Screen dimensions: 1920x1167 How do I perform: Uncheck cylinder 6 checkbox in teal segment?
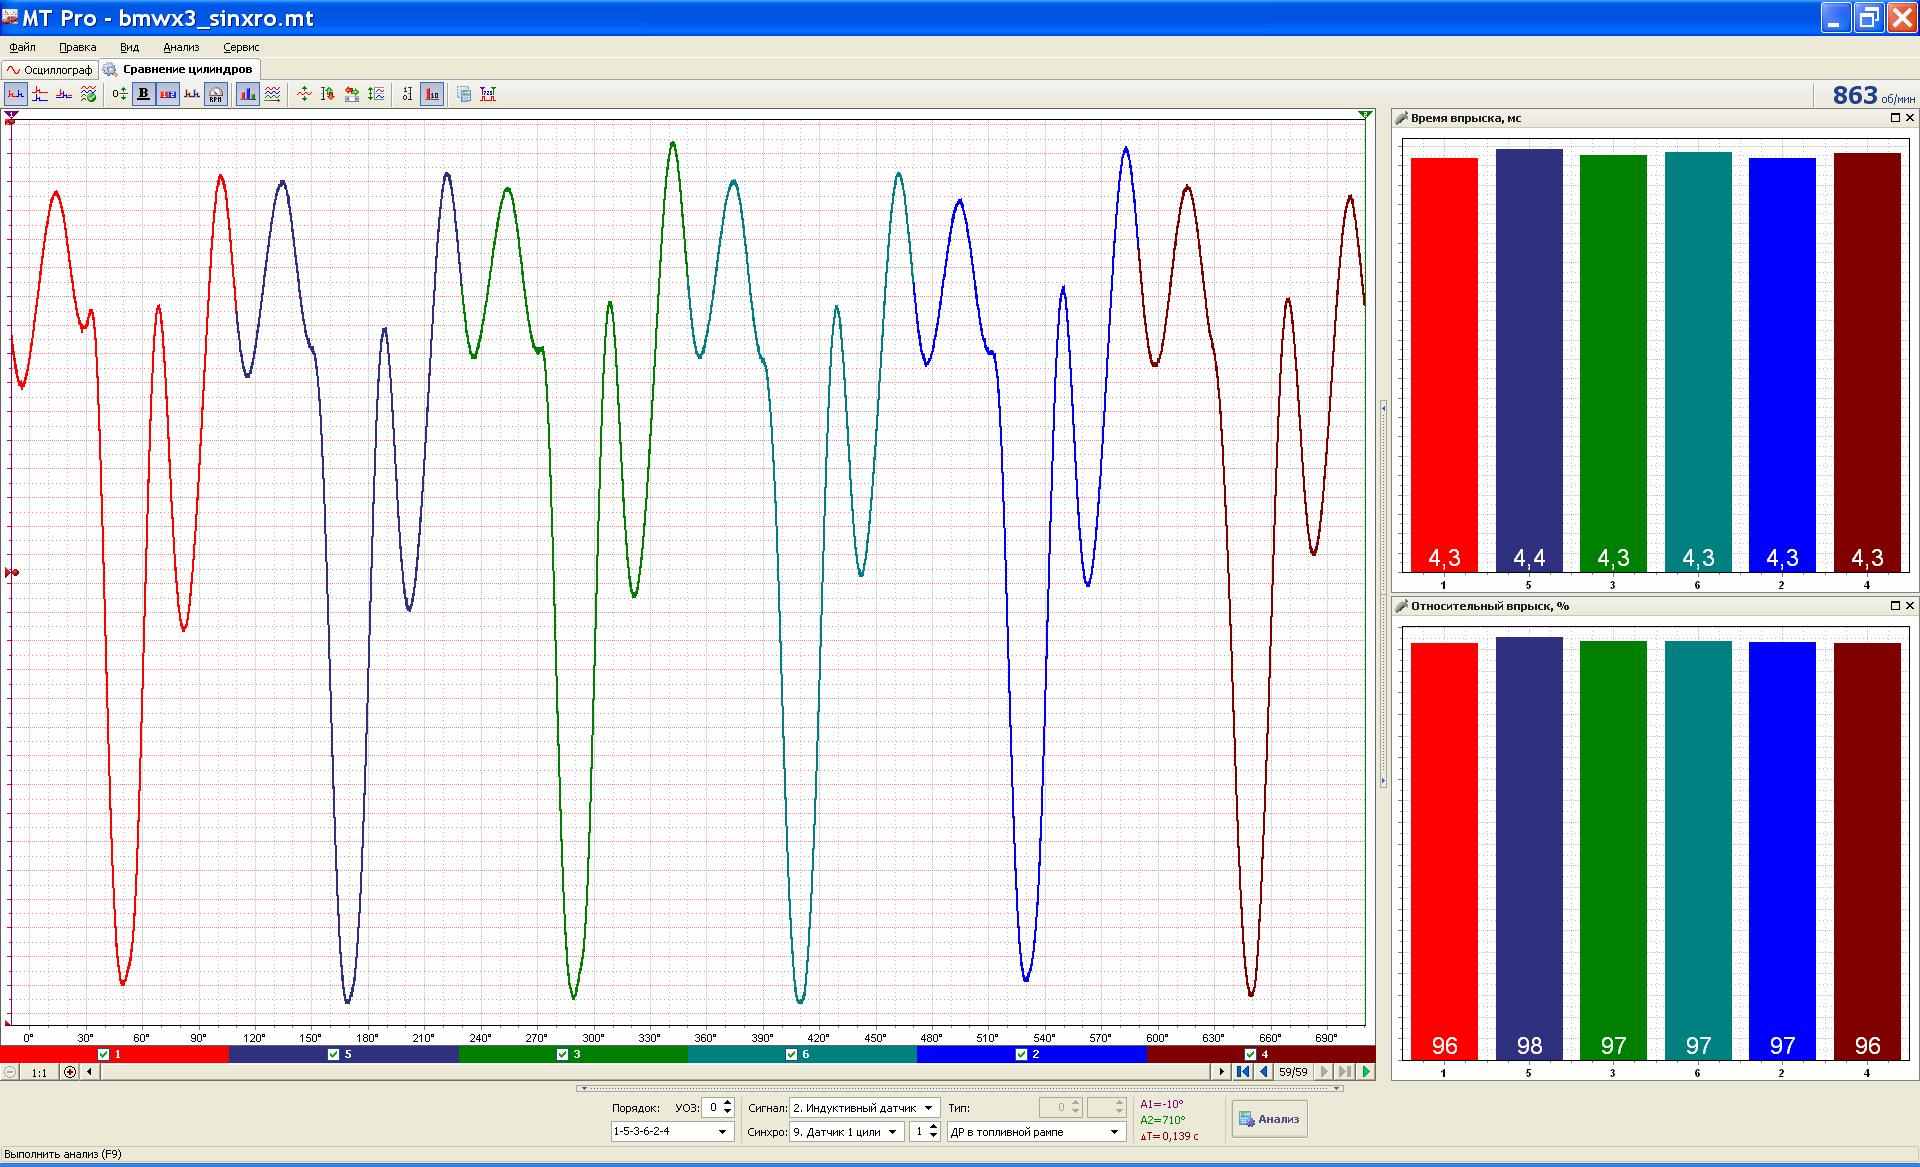792,1054
